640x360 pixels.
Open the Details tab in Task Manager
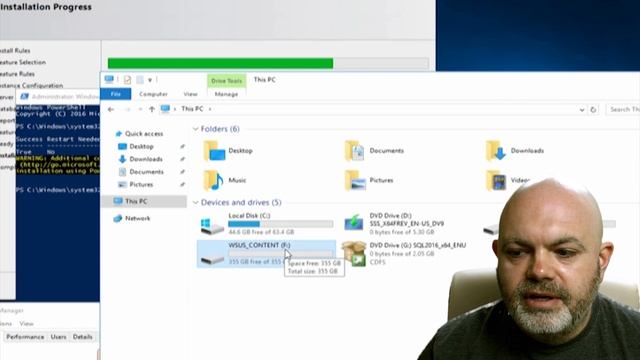point(82,337)
